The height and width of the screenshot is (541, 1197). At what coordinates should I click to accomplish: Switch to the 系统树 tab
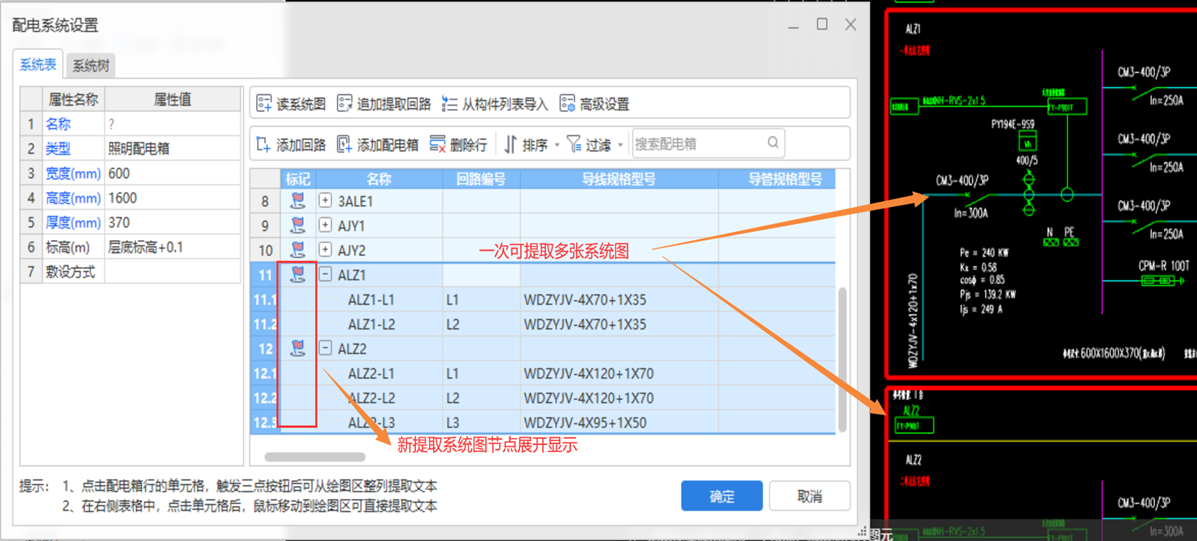point(90,66)
